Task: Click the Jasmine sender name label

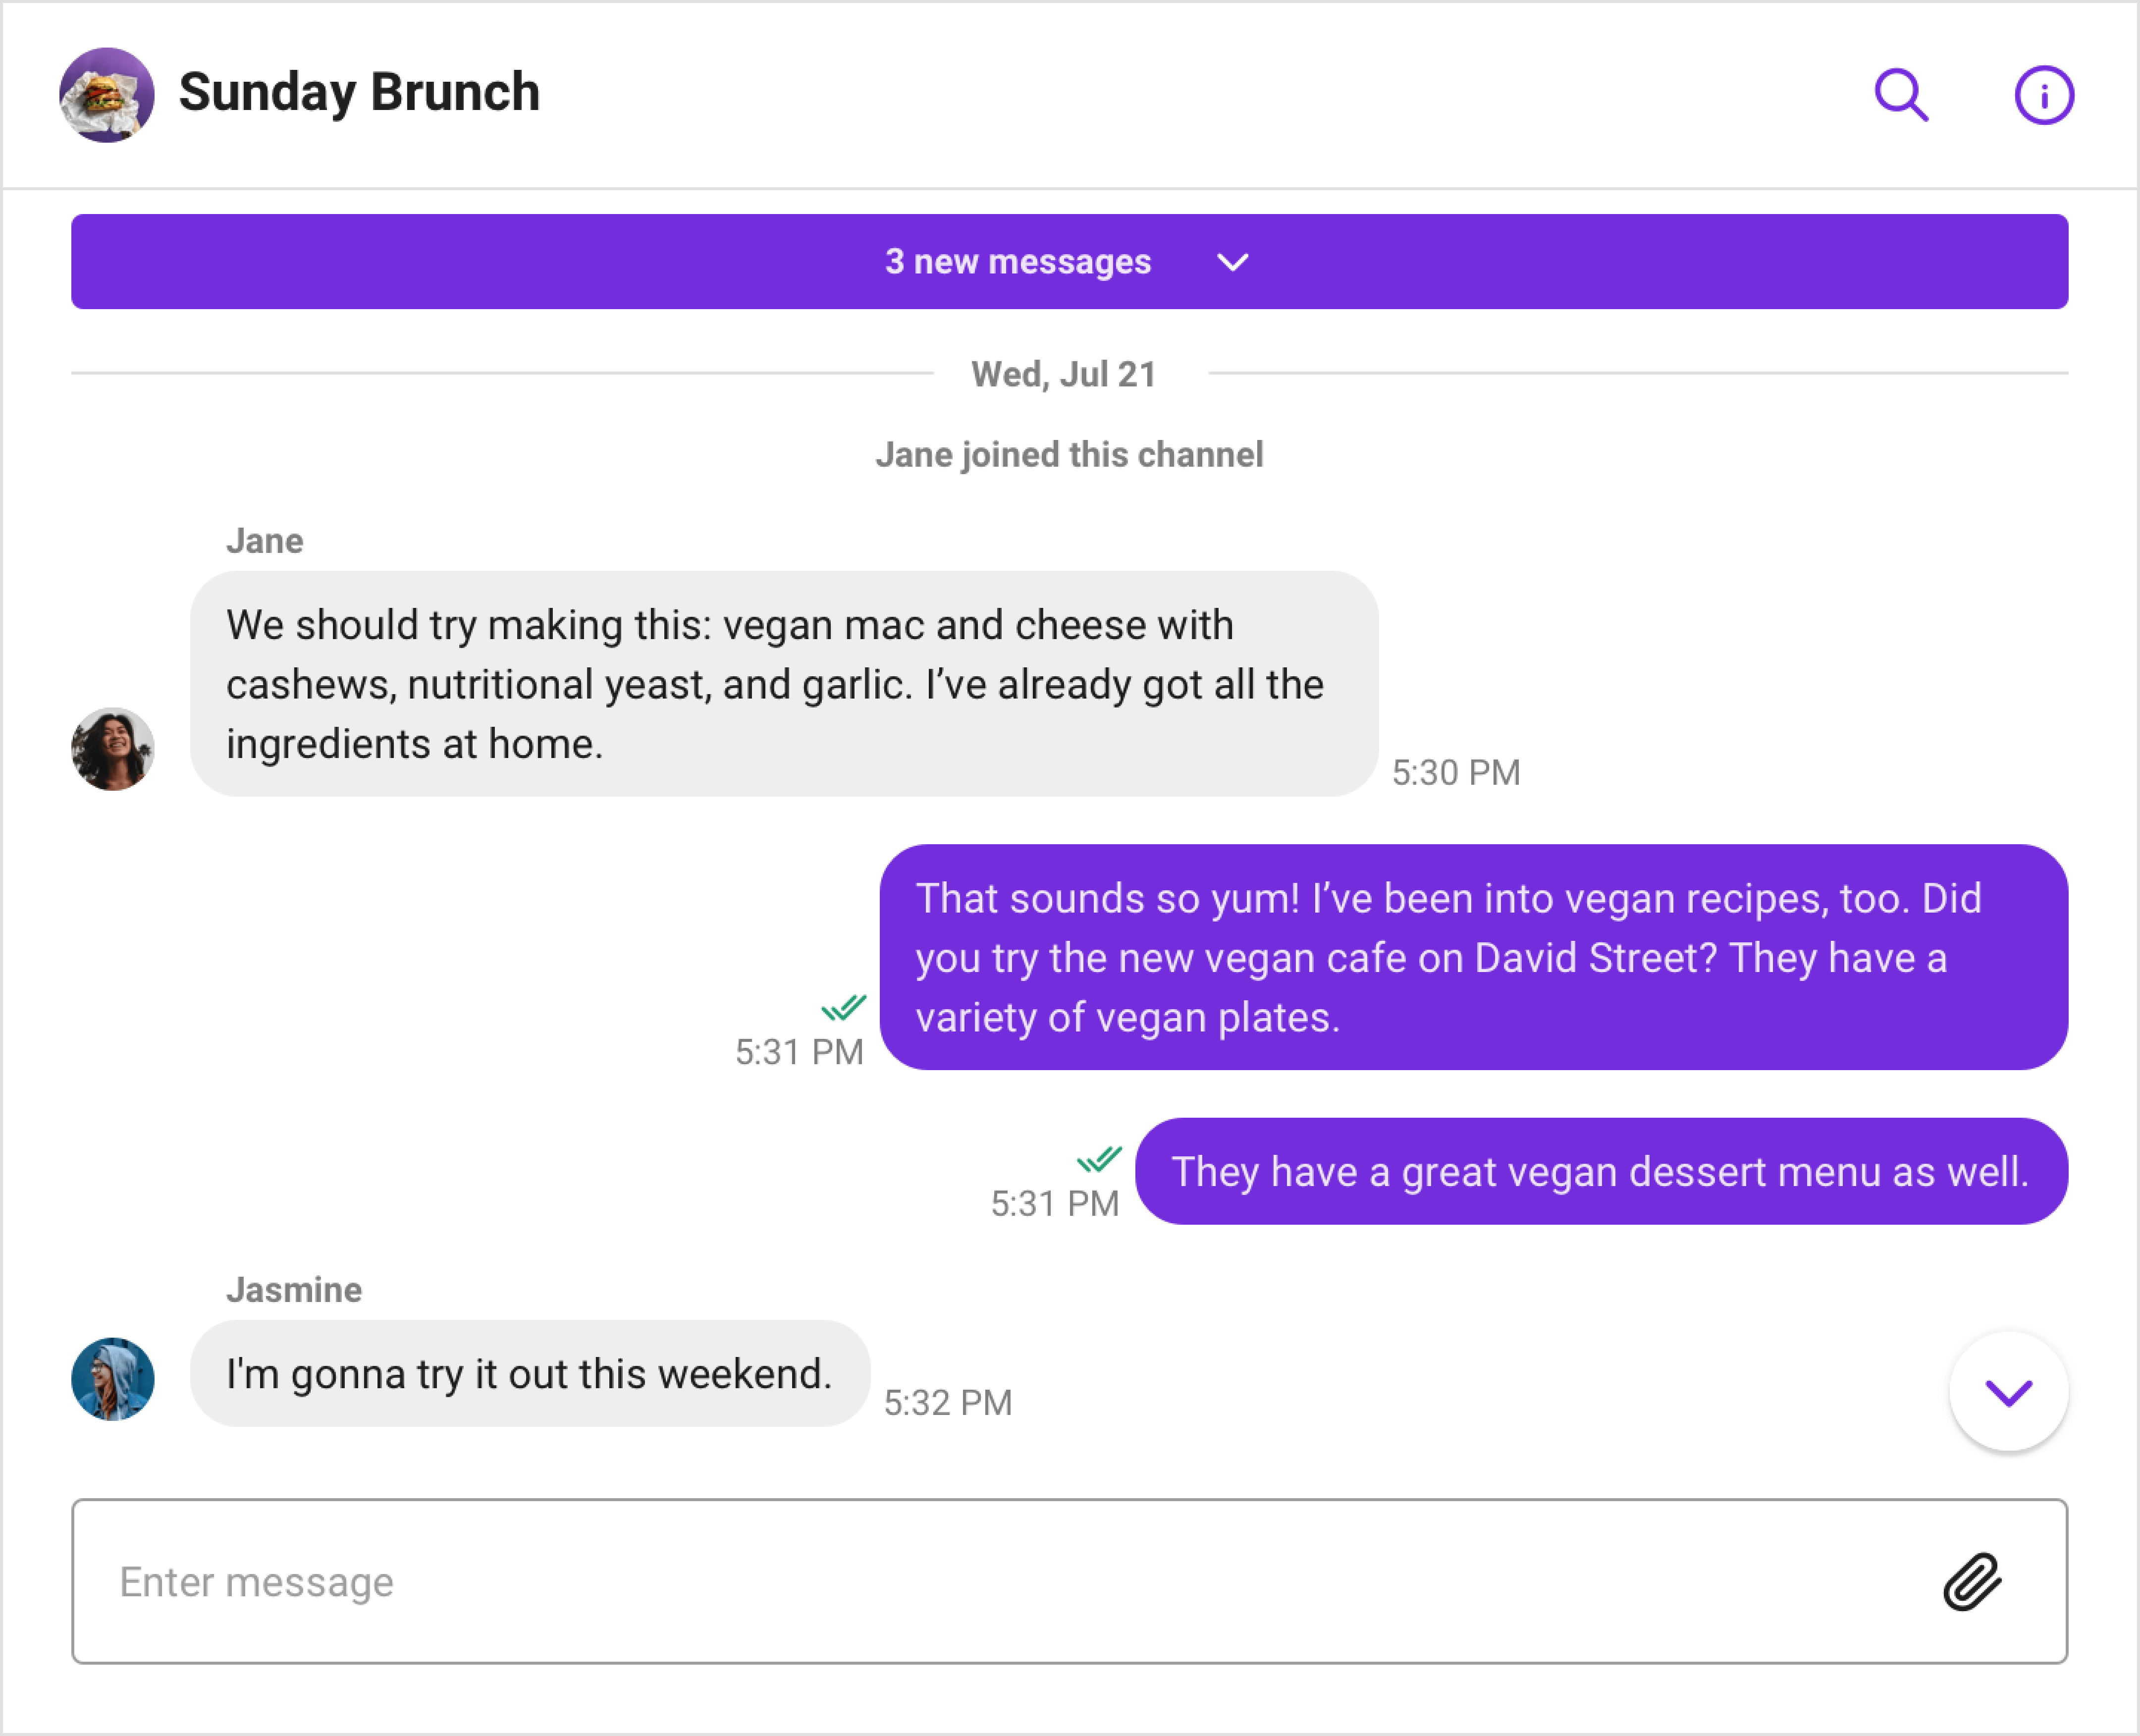Action: [x=294, y=1290]
